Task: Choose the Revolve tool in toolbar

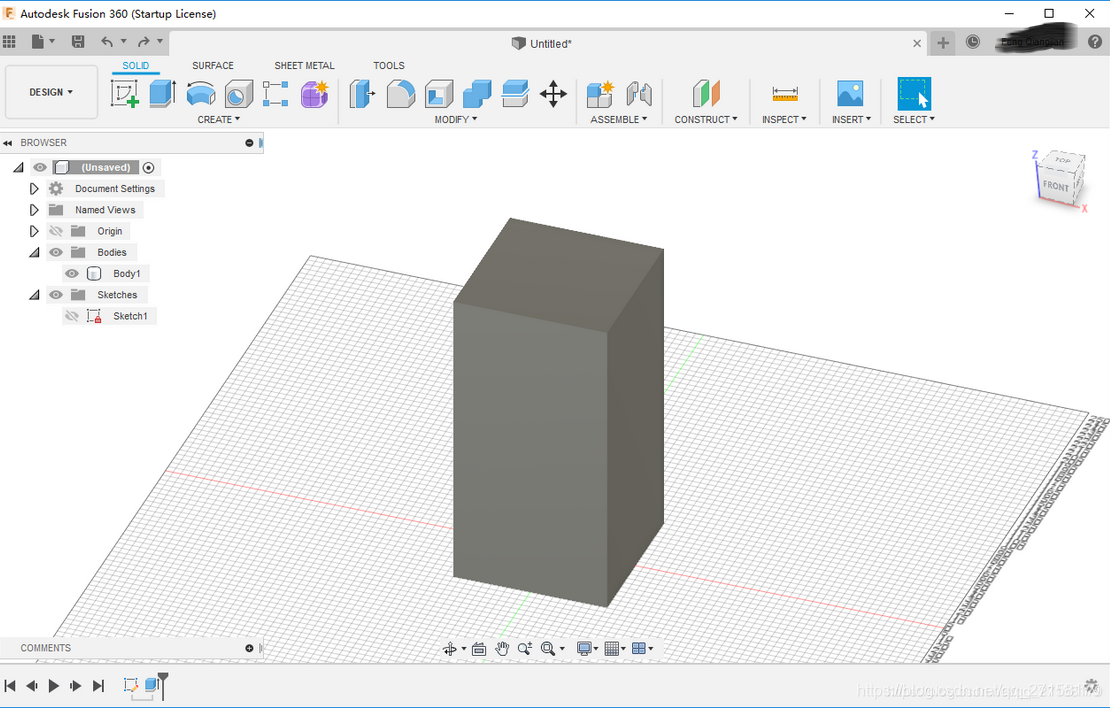Action: click(x=201, y=94)
